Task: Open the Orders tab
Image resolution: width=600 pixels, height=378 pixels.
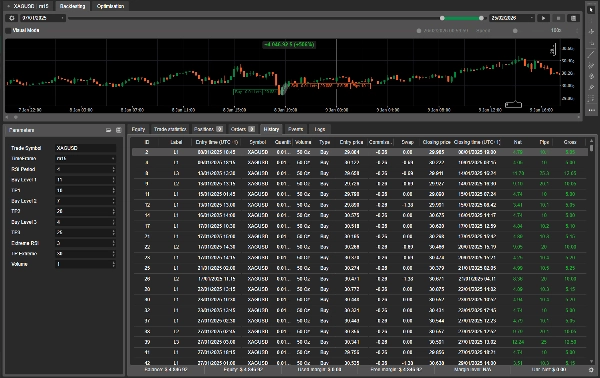Action: tap(242, 129)
